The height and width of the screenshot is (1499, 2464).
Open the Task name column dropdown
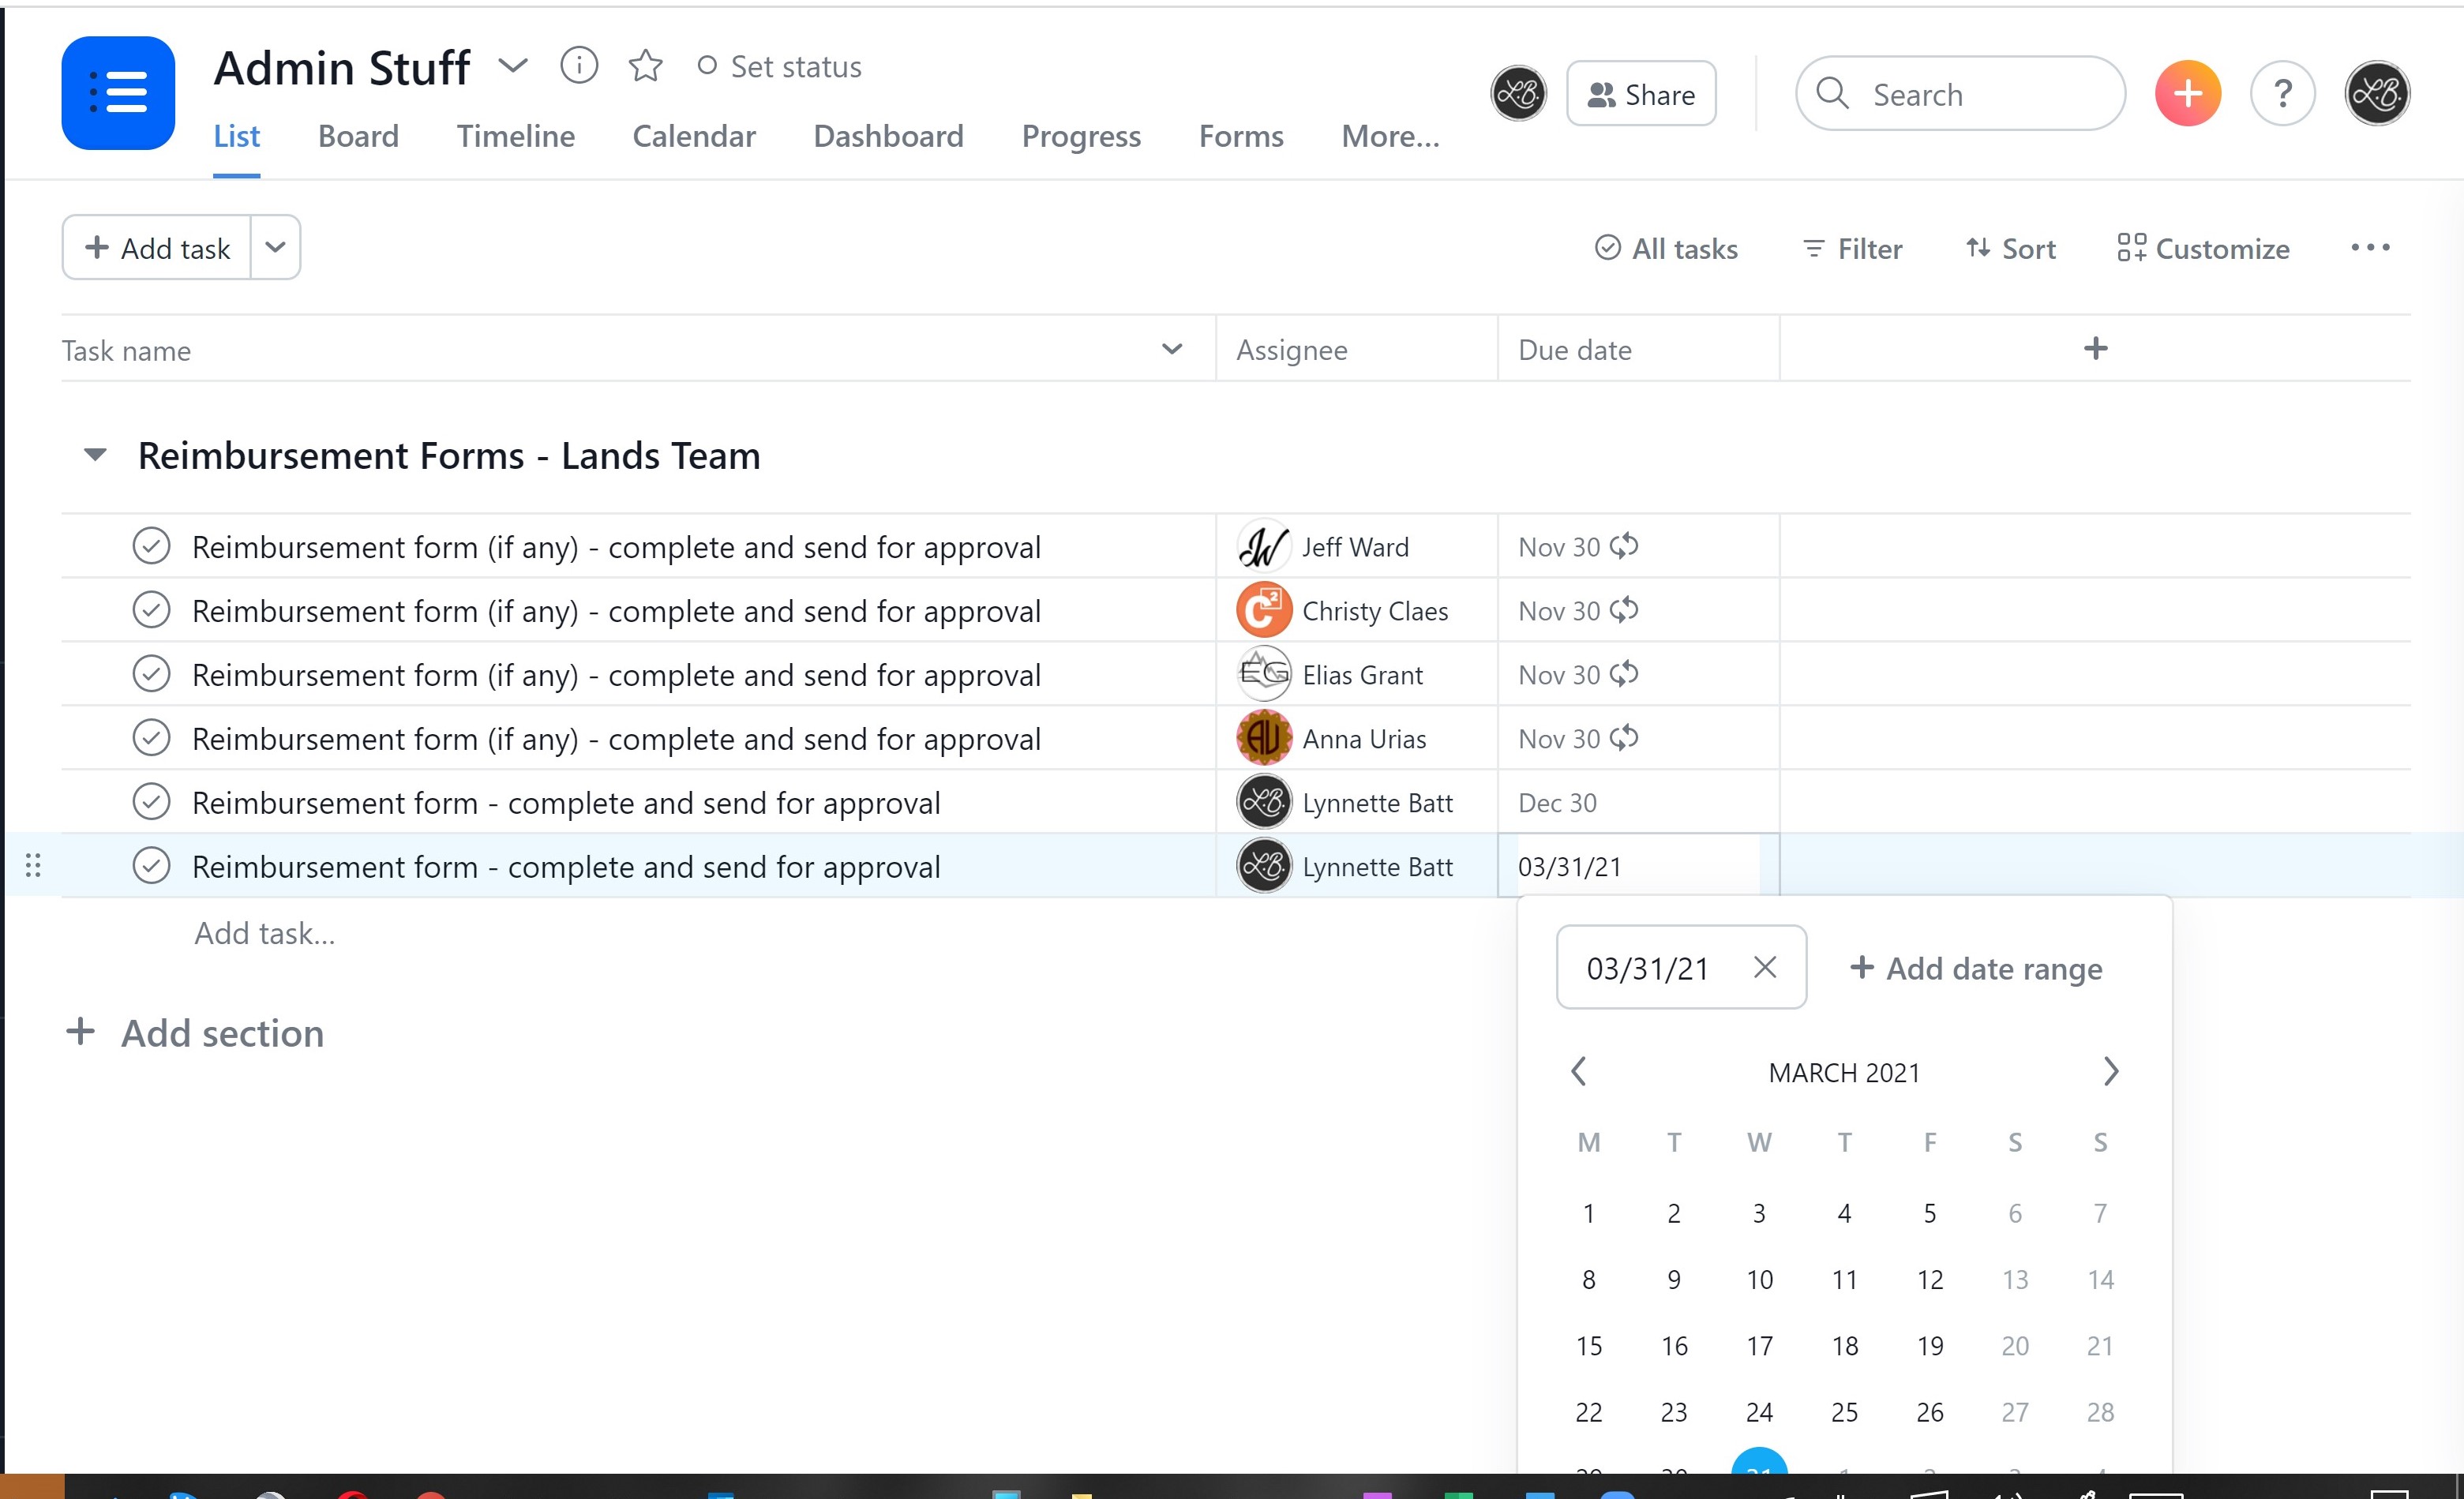tap(1172, 349)
